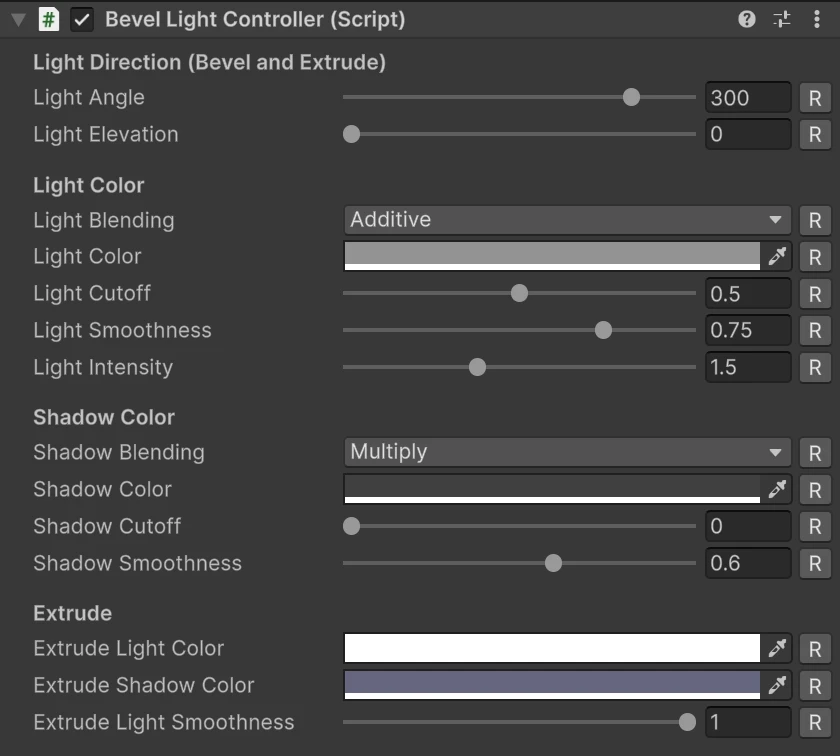840x756 pixels.
Task: Click the 'Shadow Smoothness' property label
Action: pos(138,563)
